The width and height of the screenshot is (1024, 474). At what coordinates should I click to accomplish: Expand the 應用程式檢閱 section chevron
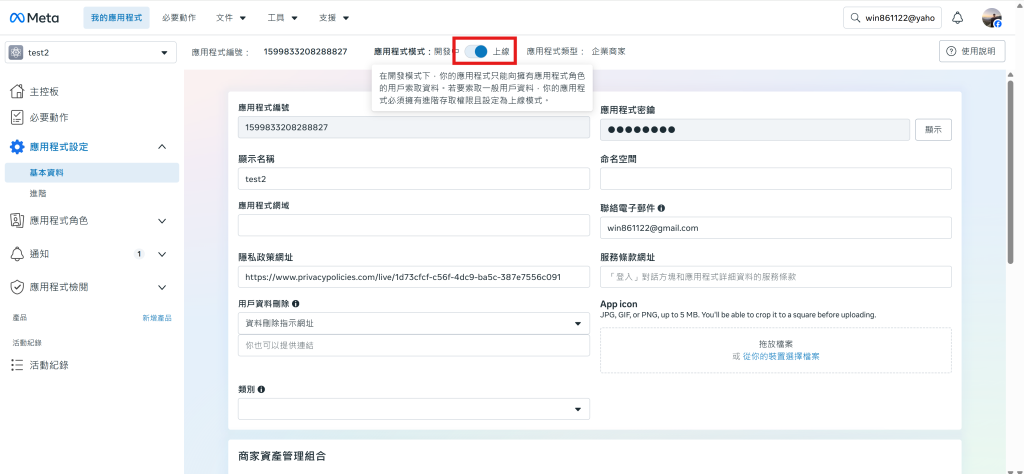(x=163, y=287)
